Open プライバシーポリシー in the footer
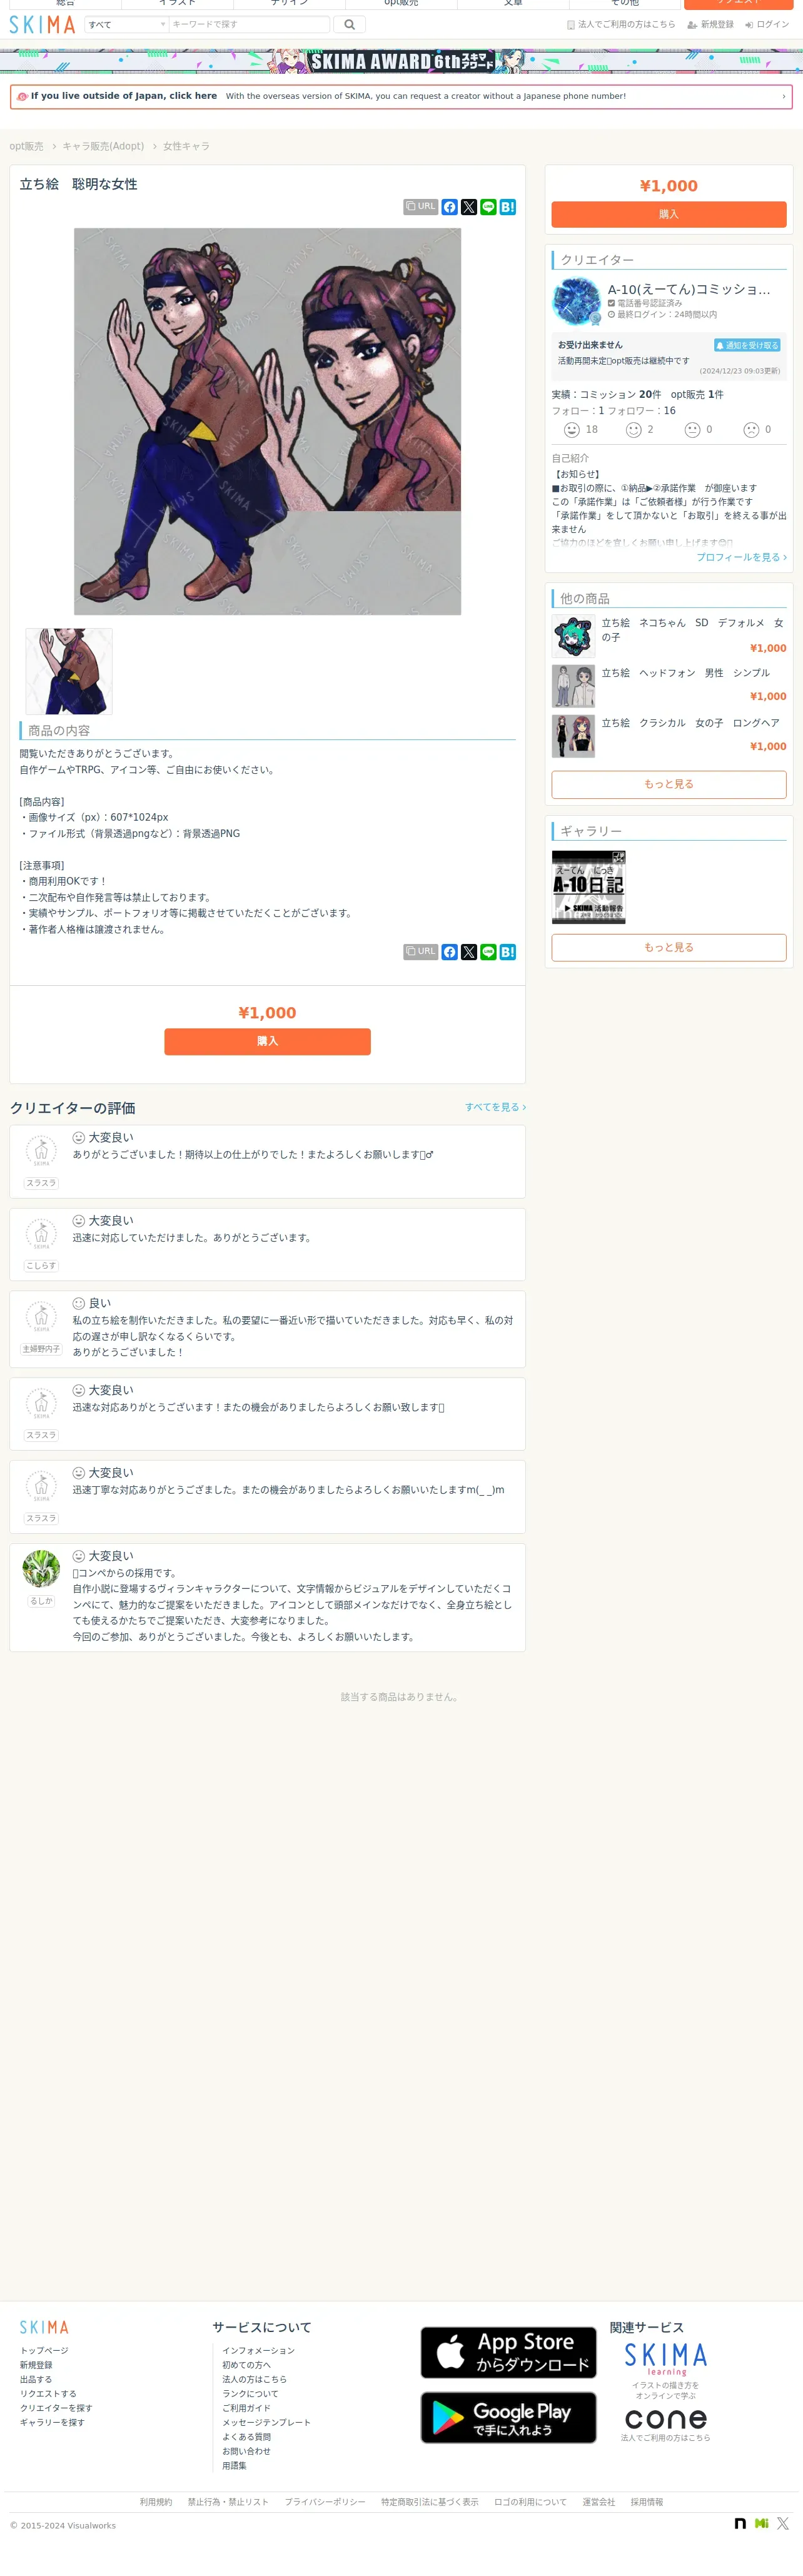 click(x=324, y=2502)
